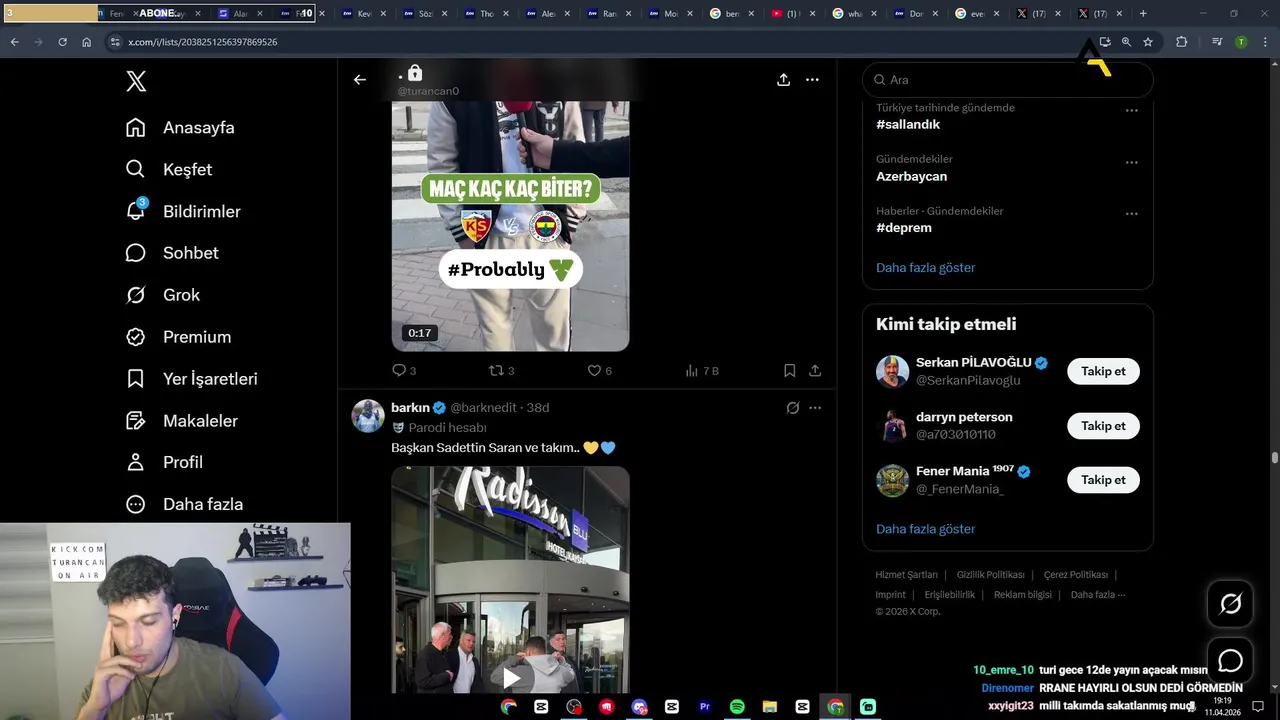Show more trends with Daha fazla göster
1280x720 pixels.
click(926, 268)
